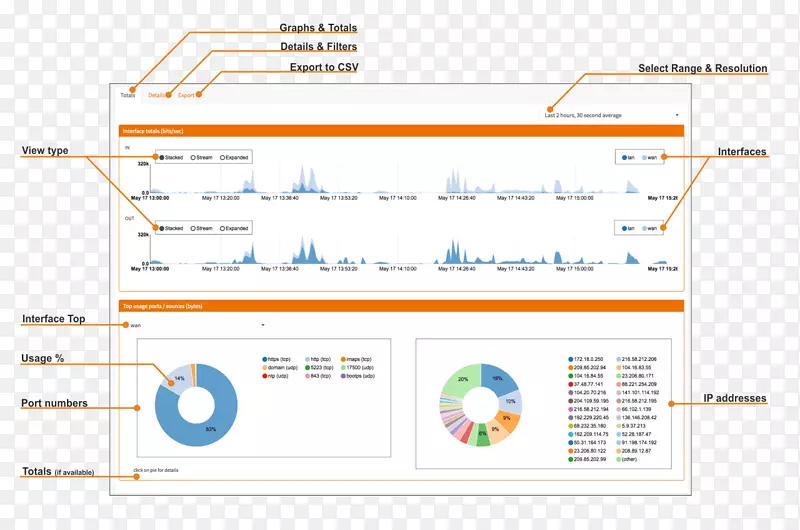
Task: Open the Export tab
Action: click(x=186, y=95)
